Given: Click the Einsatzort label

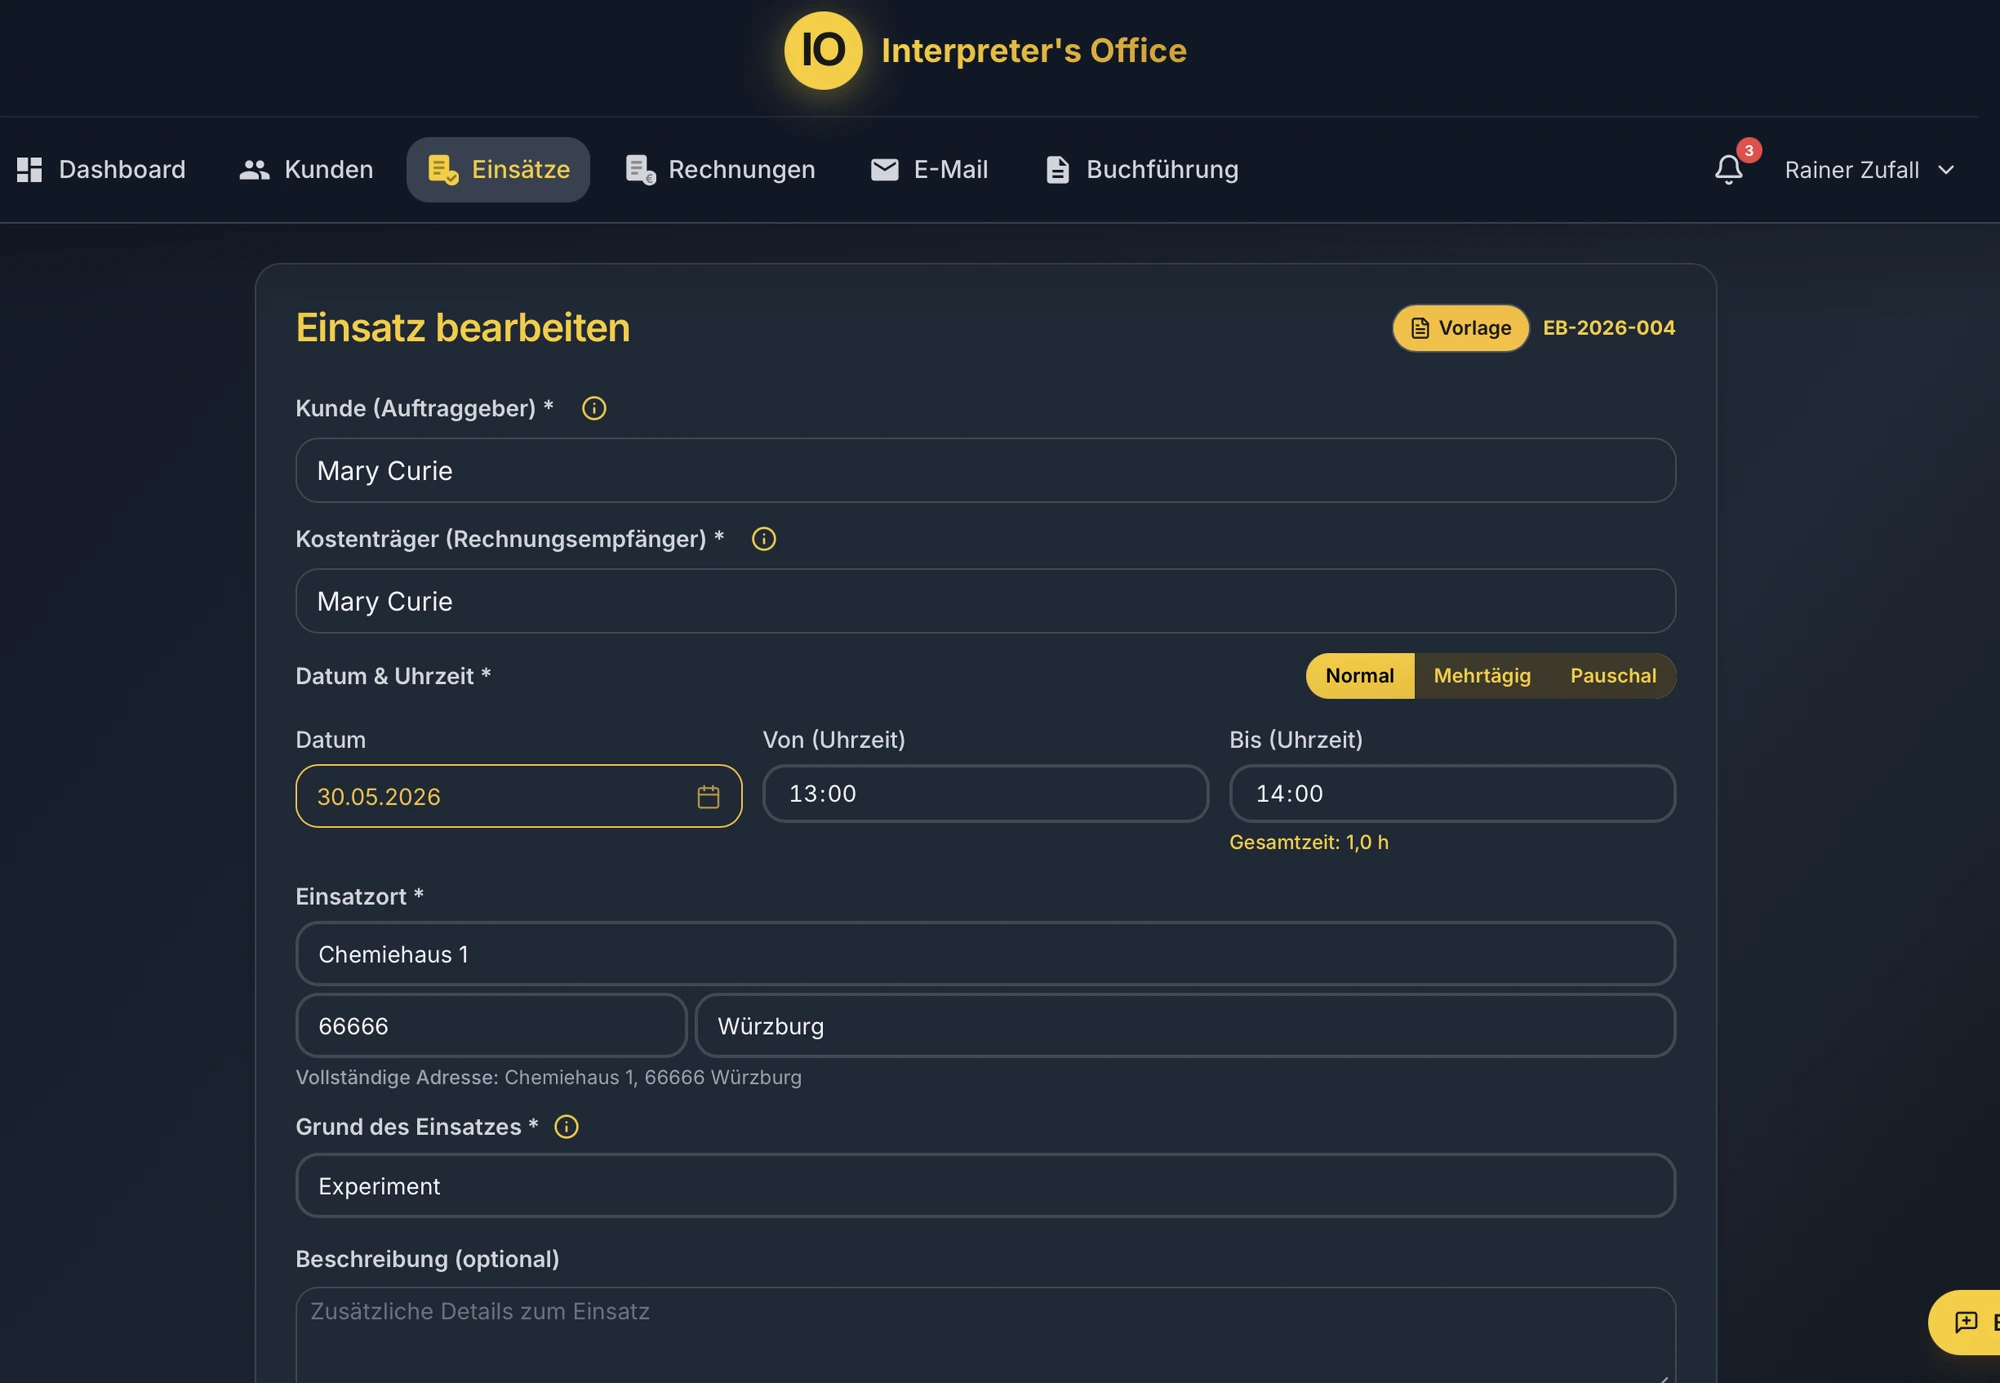Looking at the screenshot, I should (x=360, y=896).
